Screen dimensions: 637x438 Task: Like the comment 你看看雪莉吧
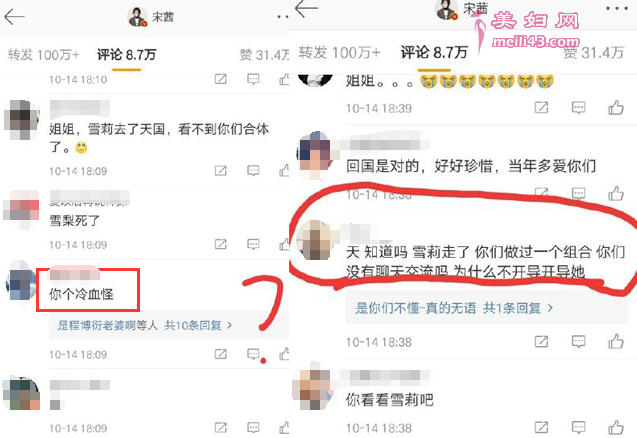click(616, 427)
